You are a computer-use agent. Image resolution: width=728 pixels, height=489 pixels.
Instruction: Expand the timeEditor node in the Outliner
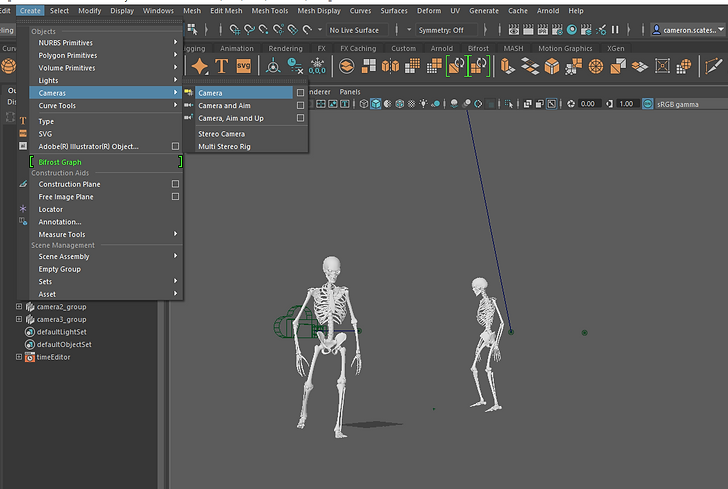point(19,357)
